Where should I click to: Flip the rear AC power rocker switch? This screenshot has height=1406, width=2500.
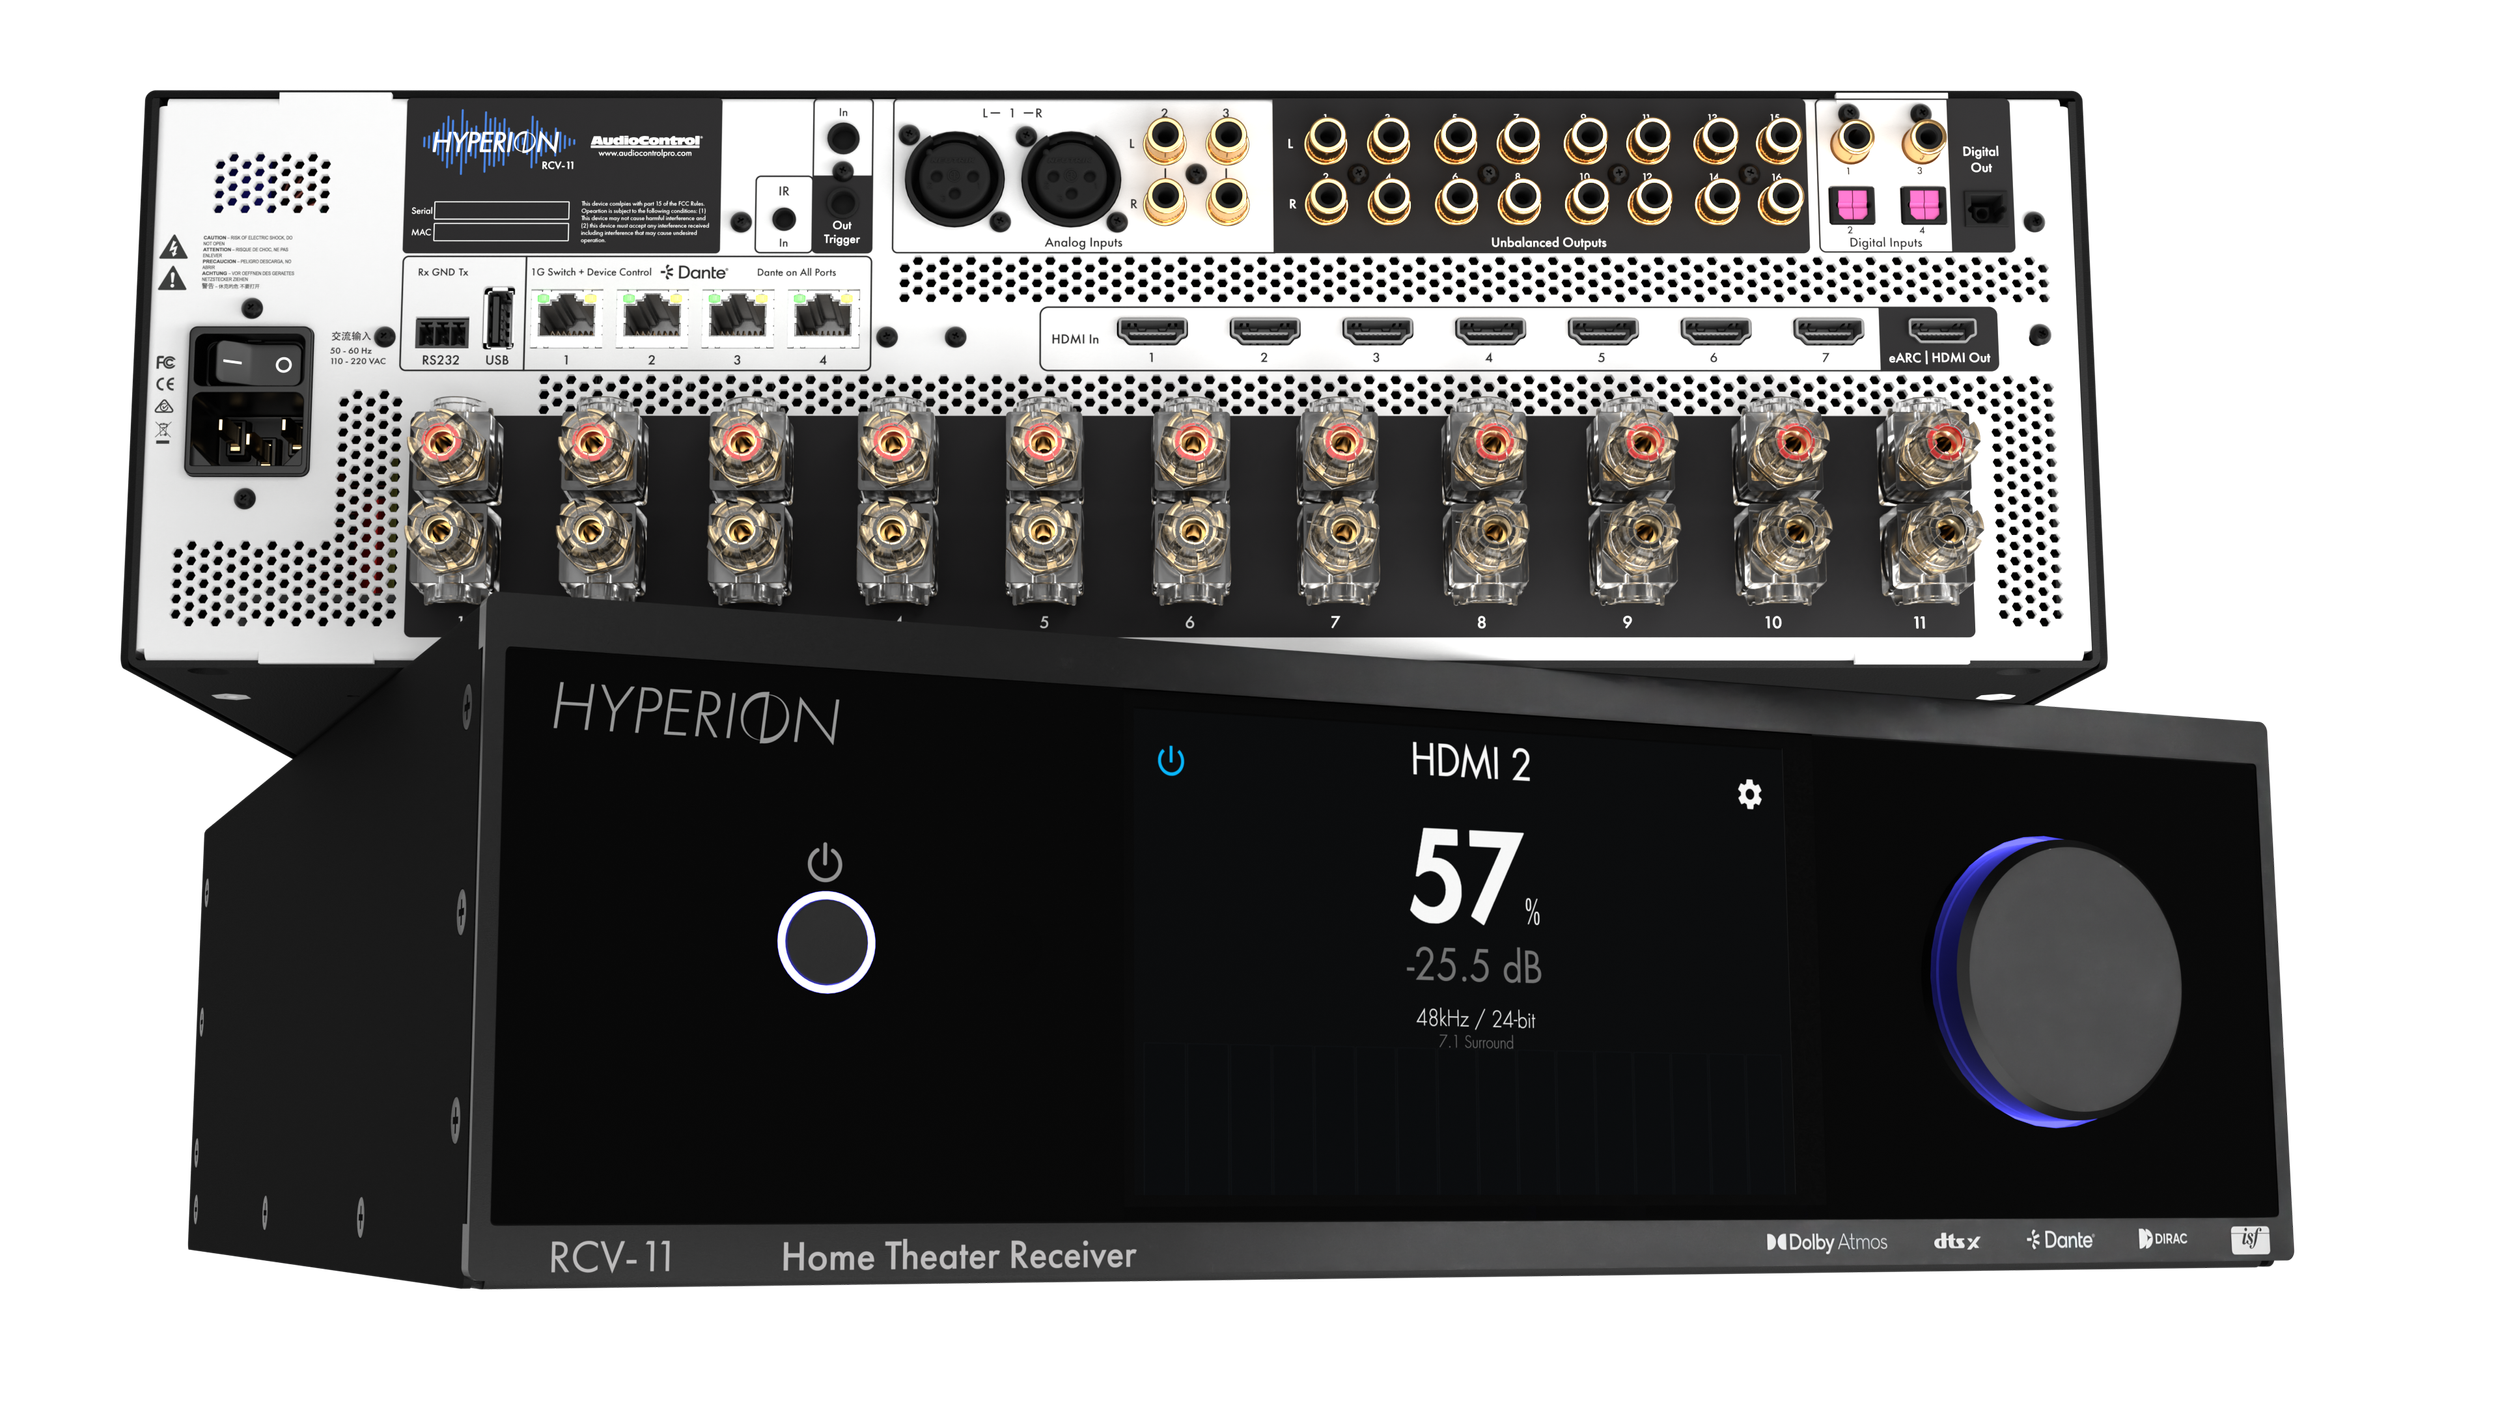point(257,363)
